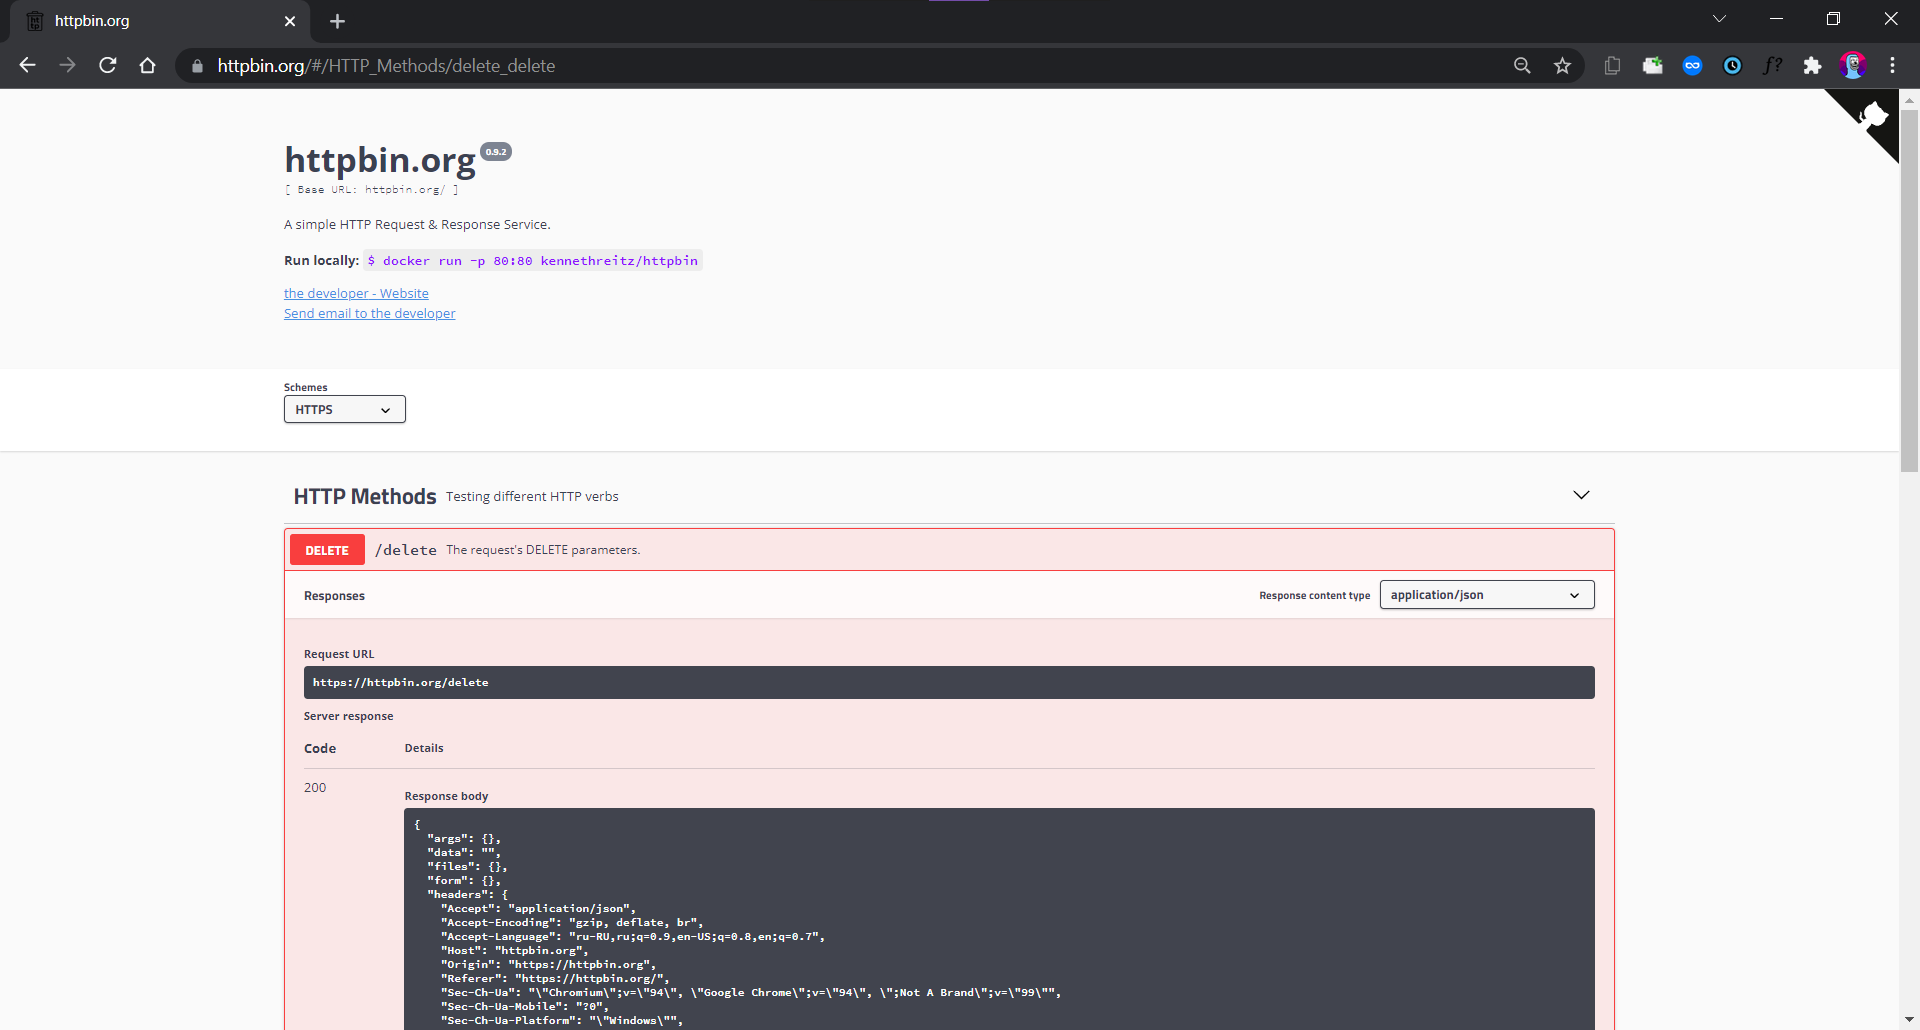This screenshot has width=1920, height=1030.
Task: Click the red DELETE method button
Action: [x=327, y=550]
